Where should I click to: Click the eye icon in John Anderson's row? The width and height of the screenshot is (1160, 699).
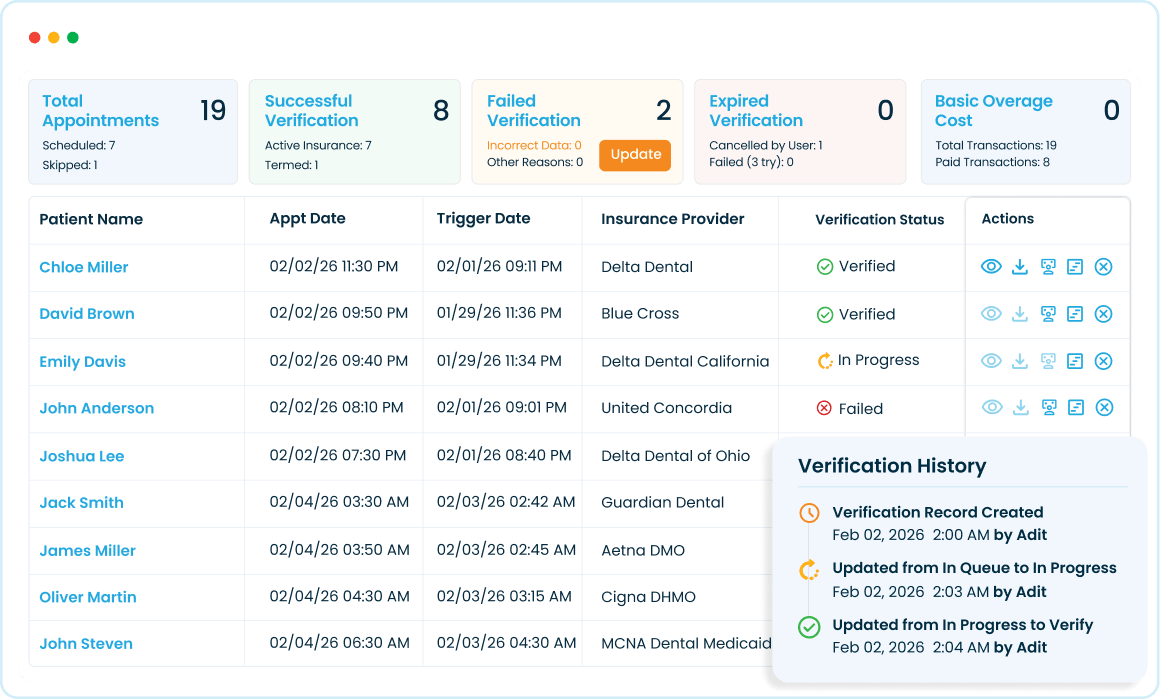(x=992, y=407)
